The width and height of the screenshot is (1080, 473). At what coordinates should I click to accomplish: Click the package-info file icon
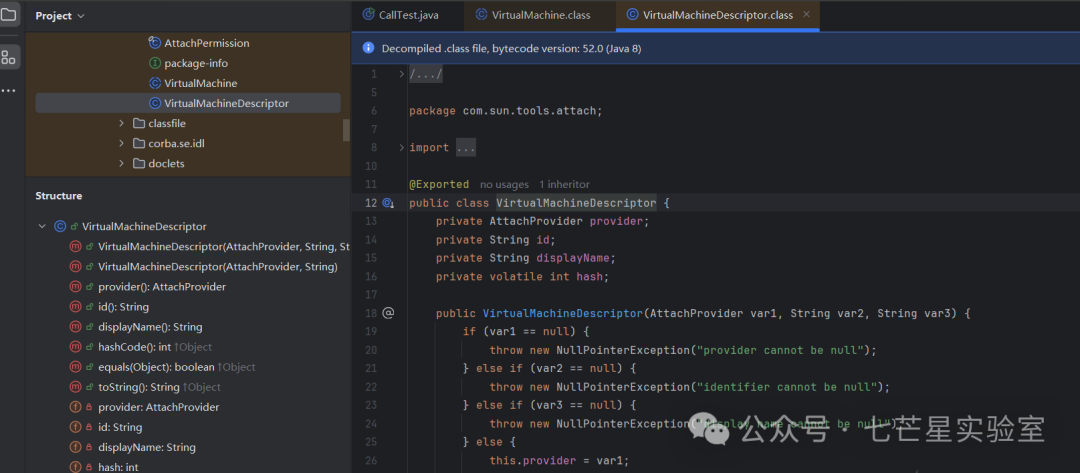155,63
